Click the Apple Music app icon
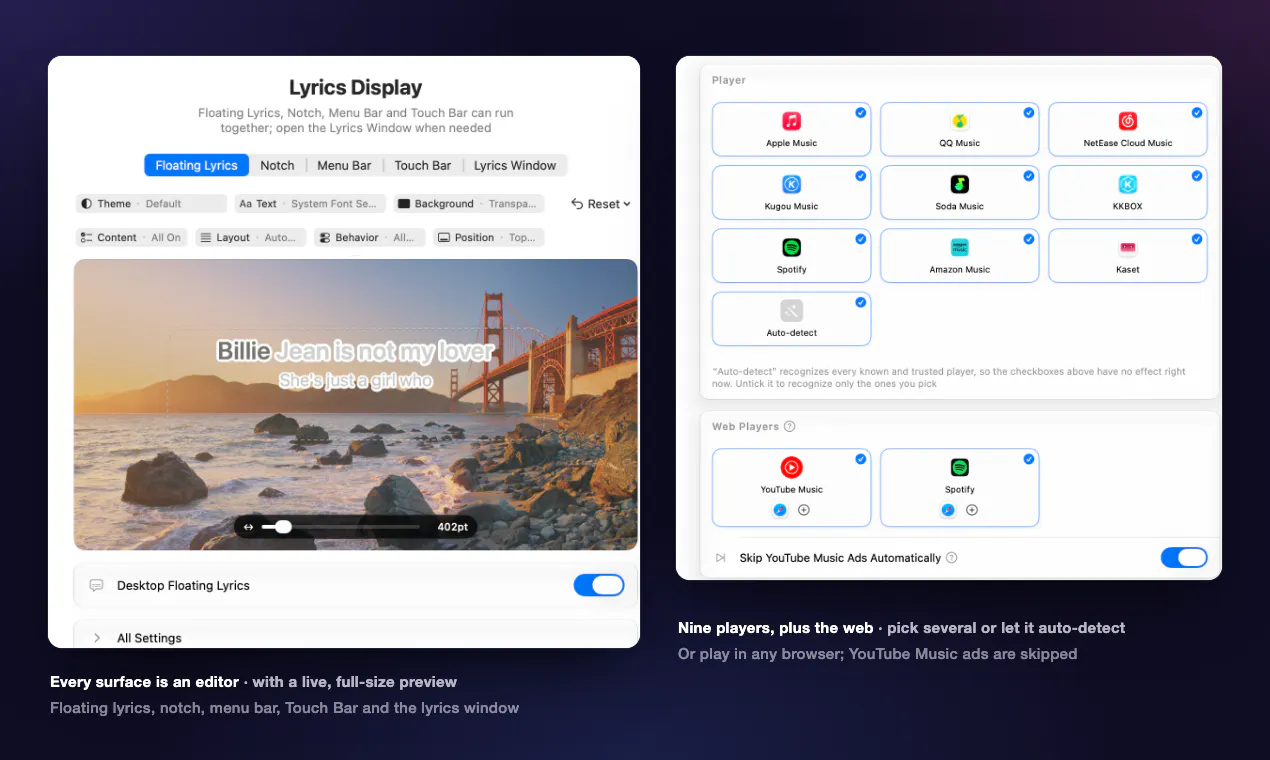Viewport: 1270px width, 760px height. pos(791,121)
